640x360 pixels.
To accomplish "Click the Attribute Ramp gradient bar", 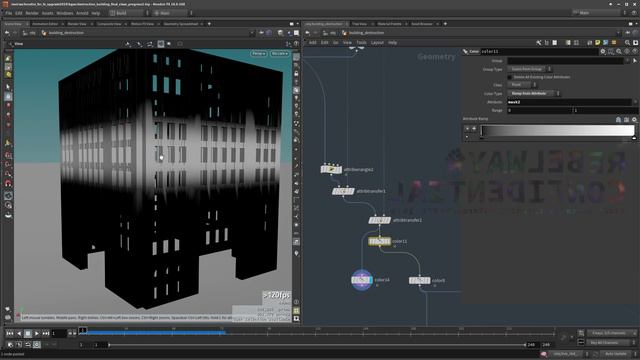I will (x=558, y=131).
